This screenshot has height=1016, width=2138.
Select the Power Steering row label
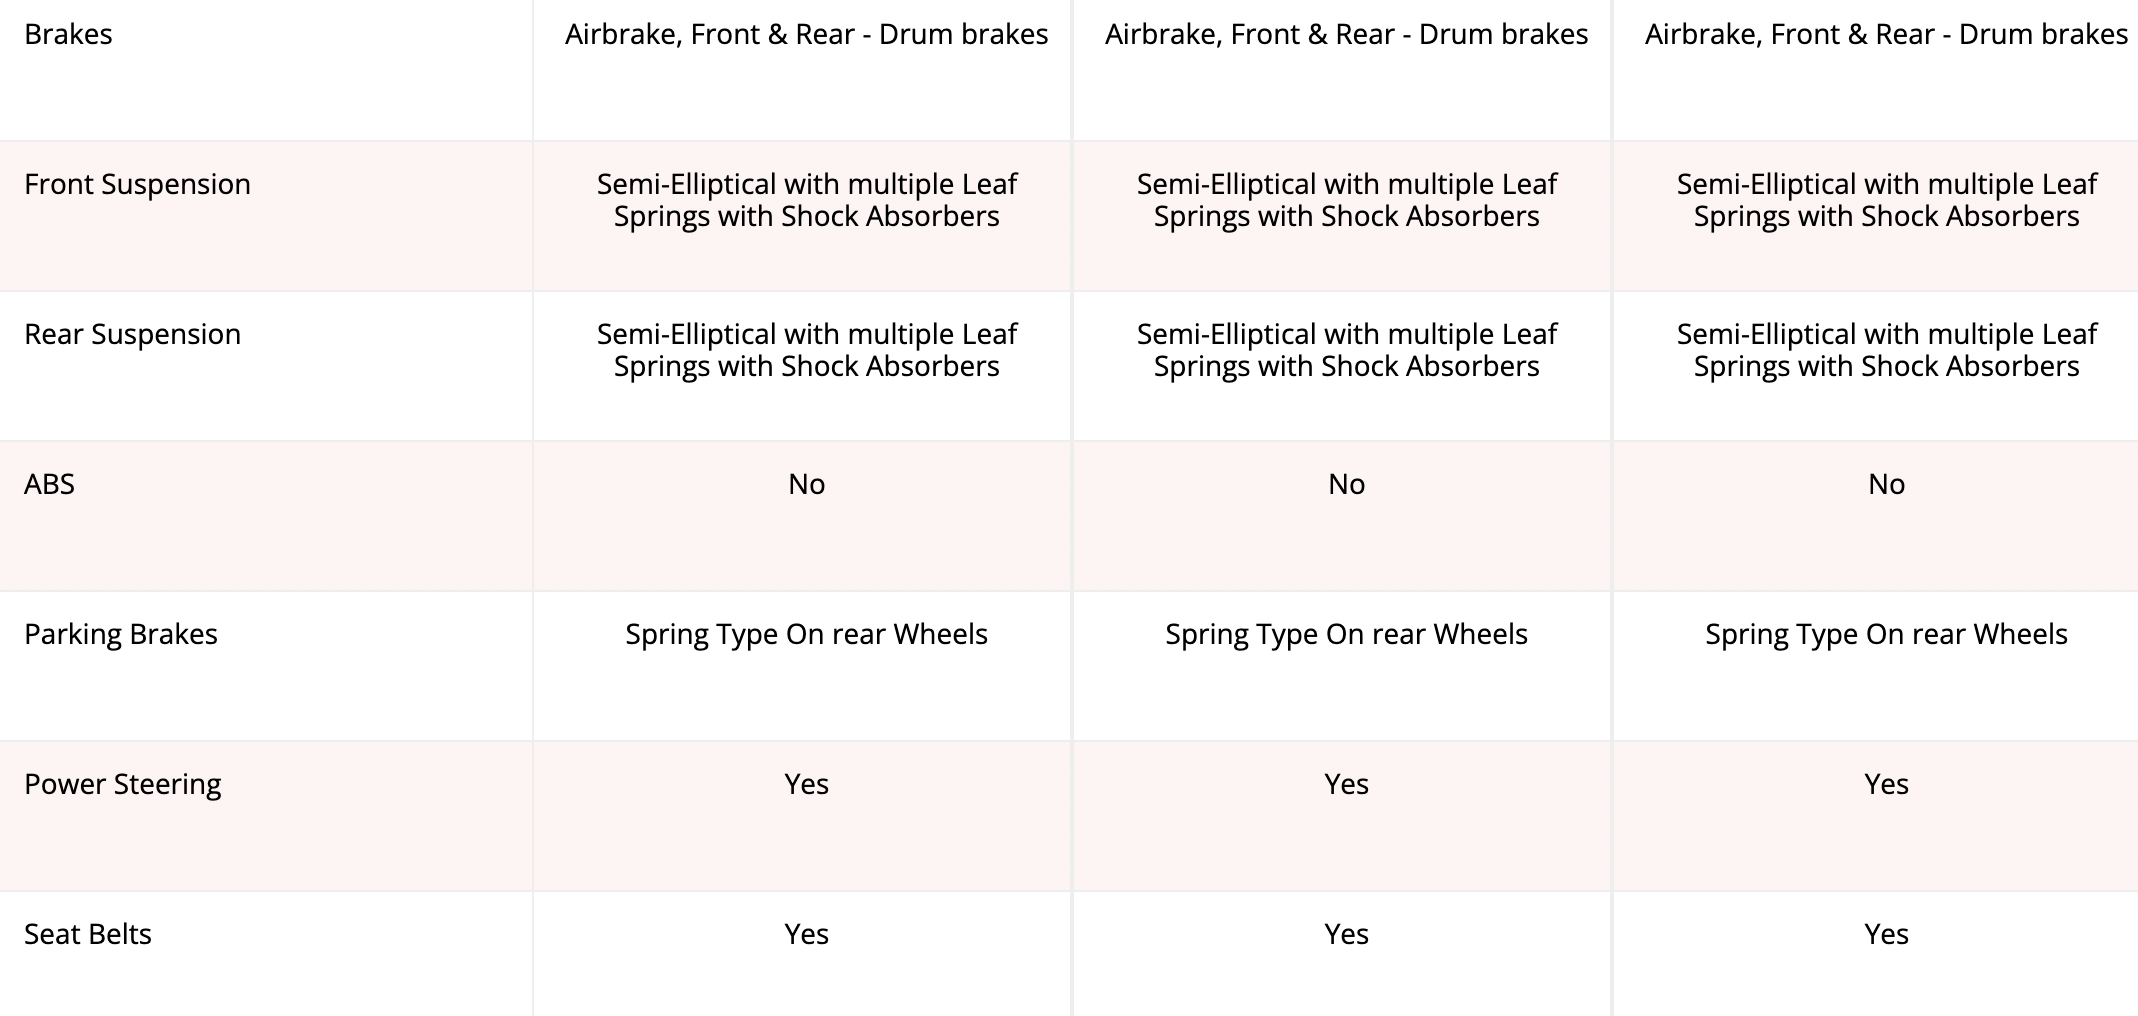click(122, 784)
